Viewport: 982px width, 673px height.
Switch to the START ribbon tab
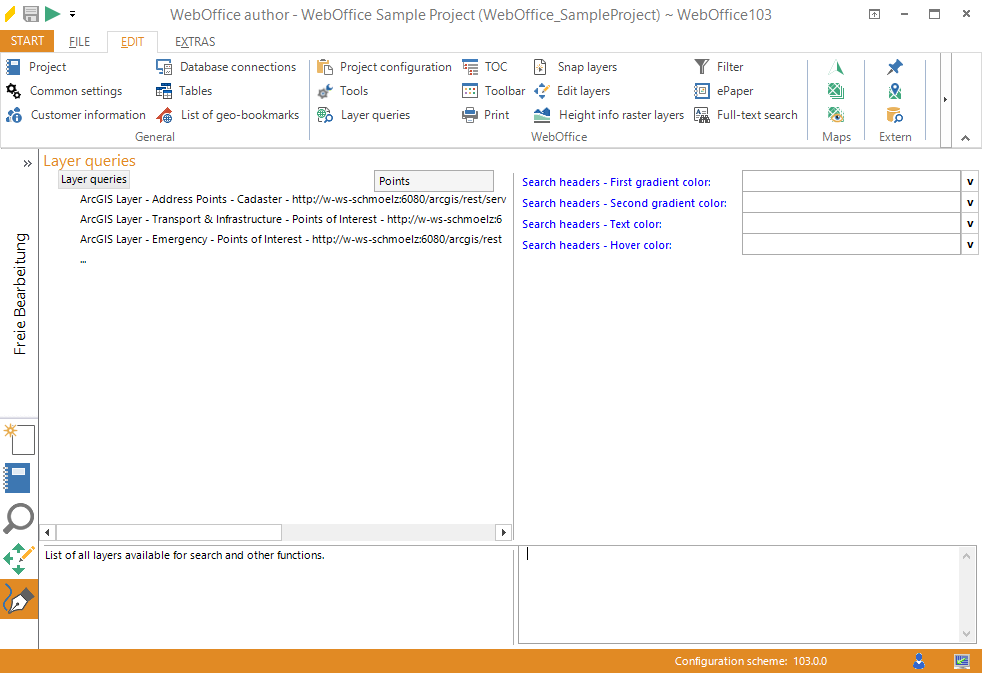[x=27, y=41]
